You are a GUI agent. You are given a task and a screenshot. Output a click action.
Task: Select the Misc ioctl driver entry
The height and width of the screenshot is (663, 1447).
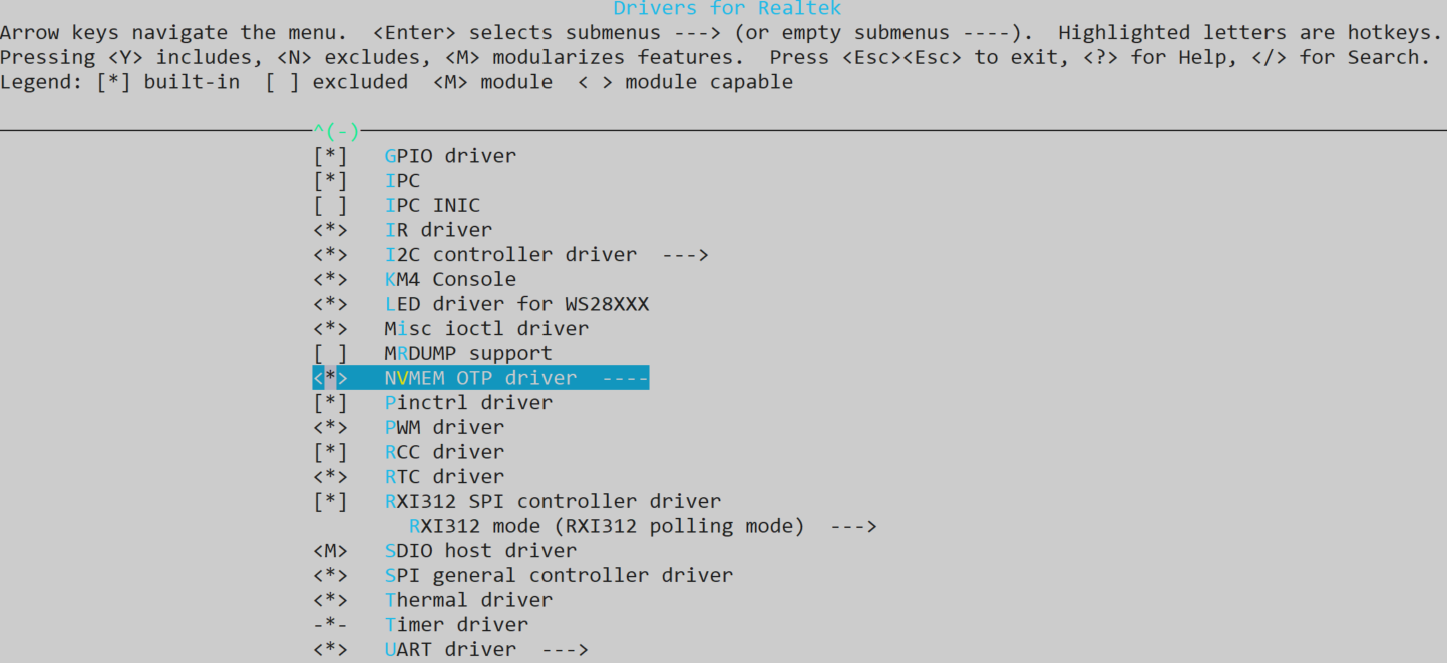coord(487,328)
